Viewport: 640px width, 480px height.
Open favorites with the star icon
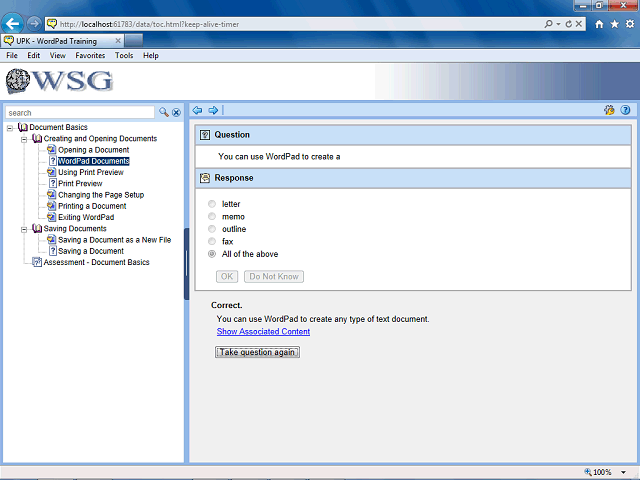615,24
